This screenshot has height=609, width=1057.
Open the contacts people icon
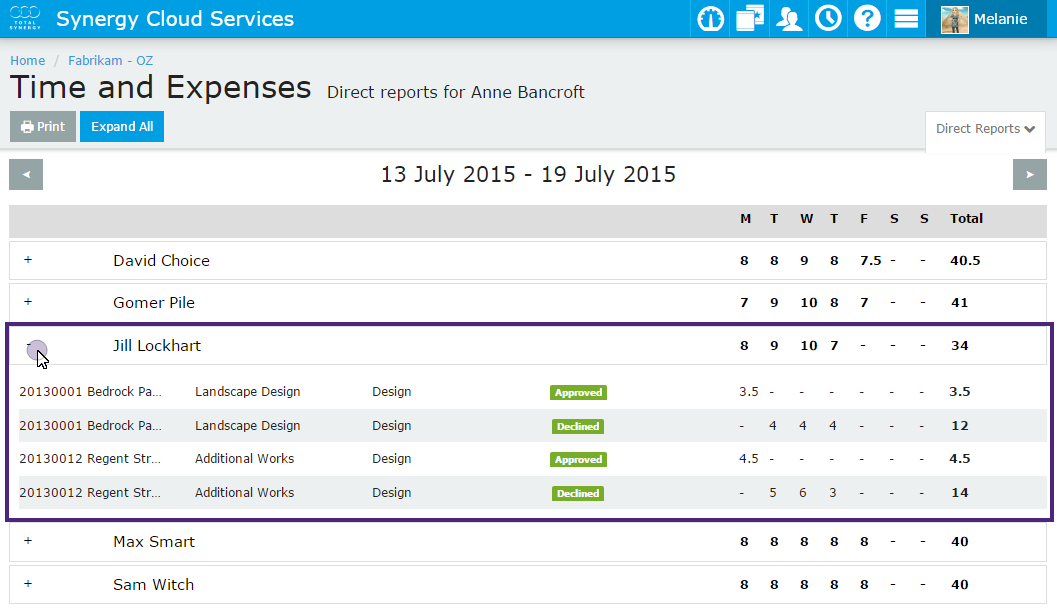point(790,19)
